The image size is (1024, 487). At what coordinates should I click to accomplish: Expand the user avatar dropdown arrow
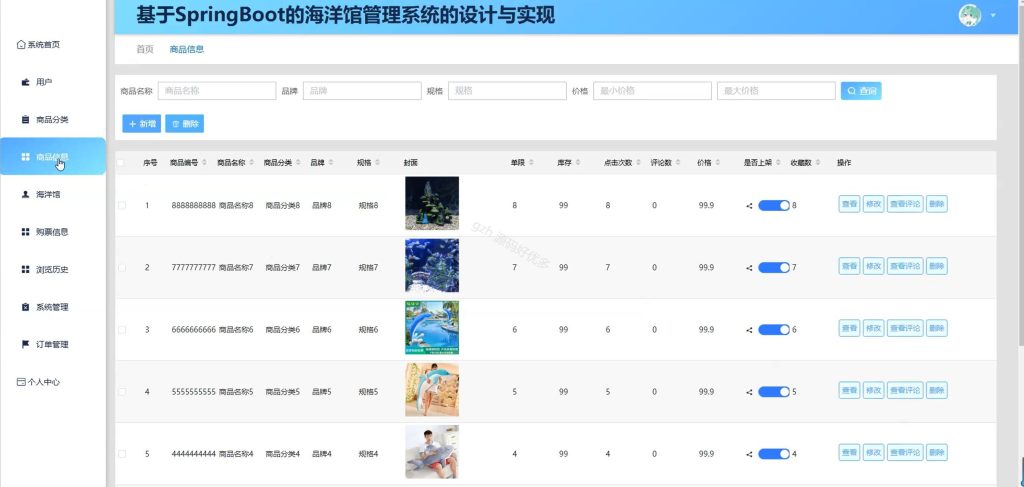pos(993,15)
